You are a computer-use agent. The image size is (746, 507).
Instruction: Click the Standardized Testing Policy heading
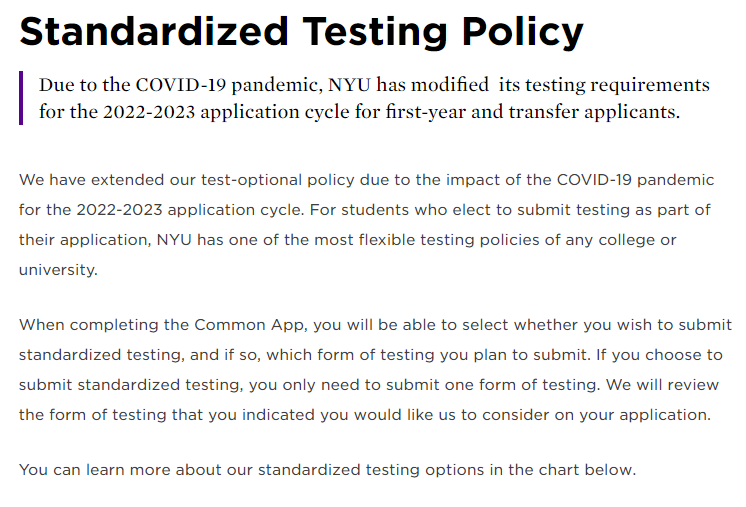point(300,31)
